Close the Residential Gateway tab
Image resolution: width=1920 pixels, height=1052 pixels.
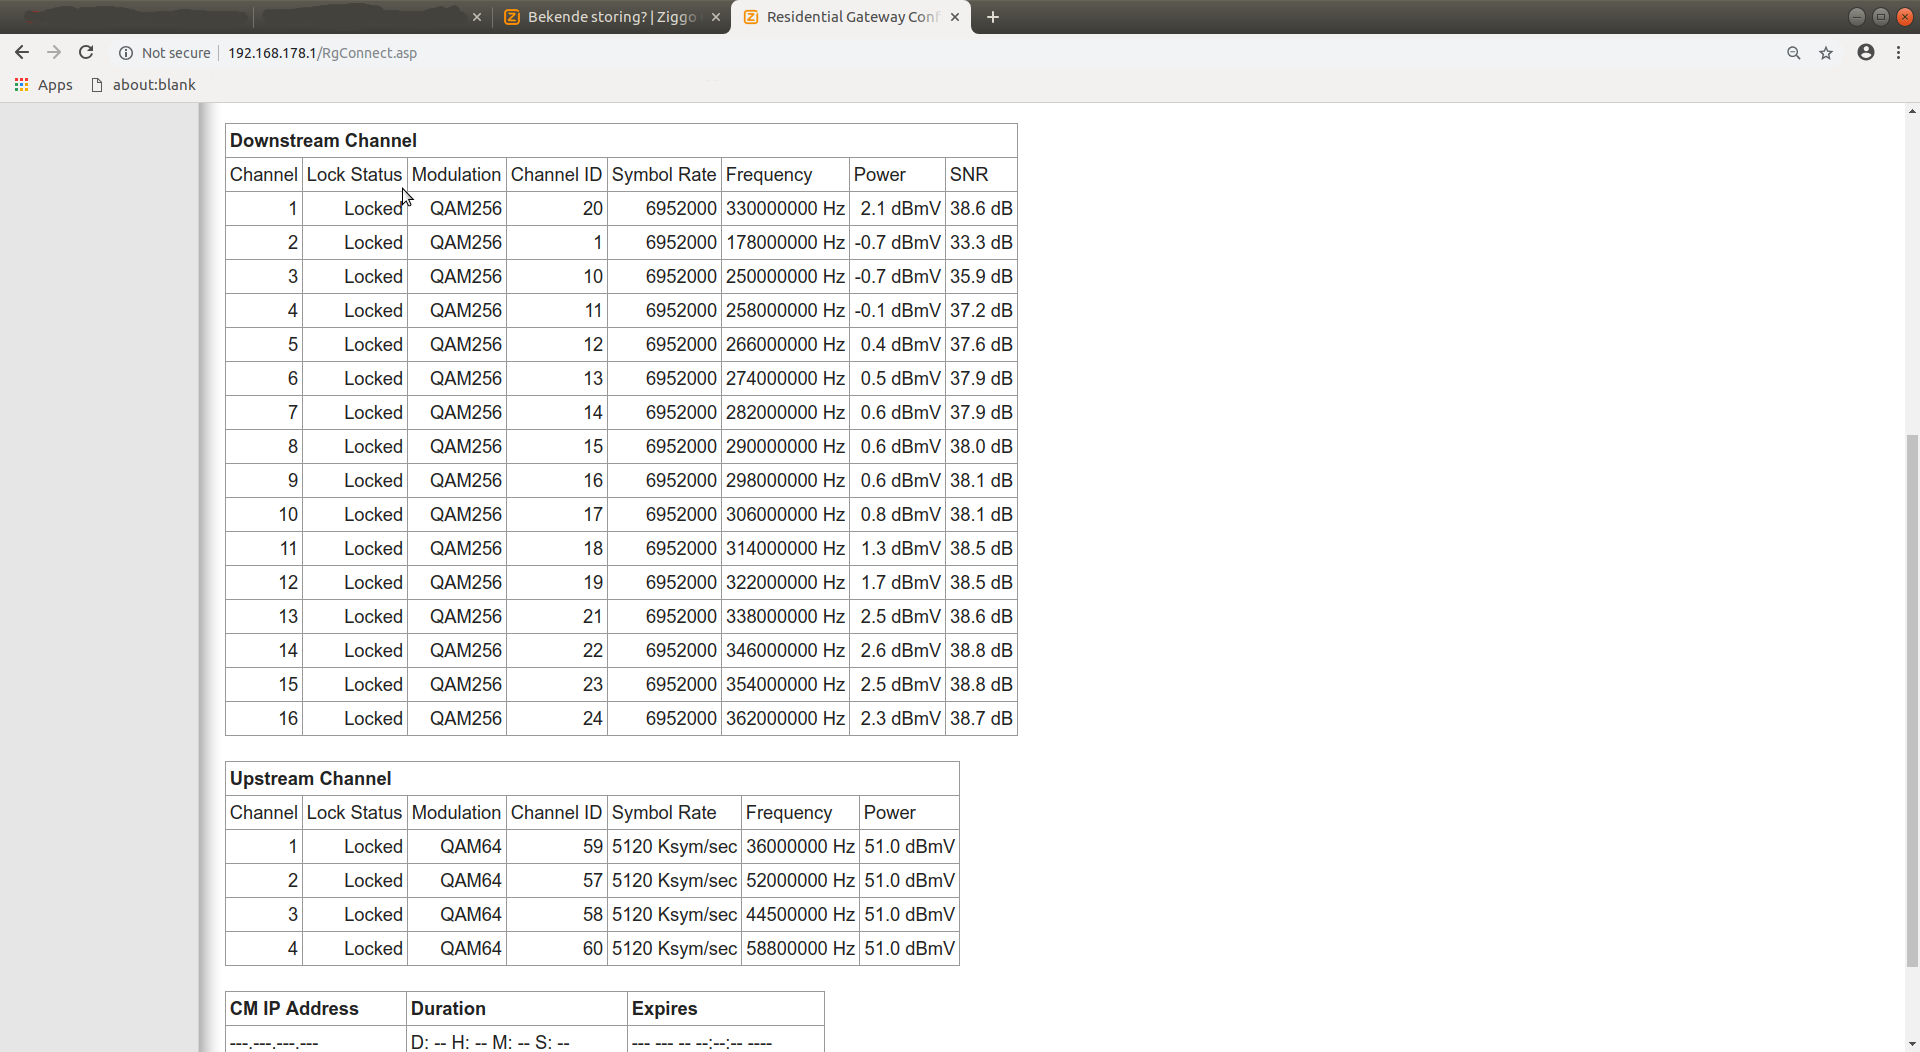coord(955,17)
